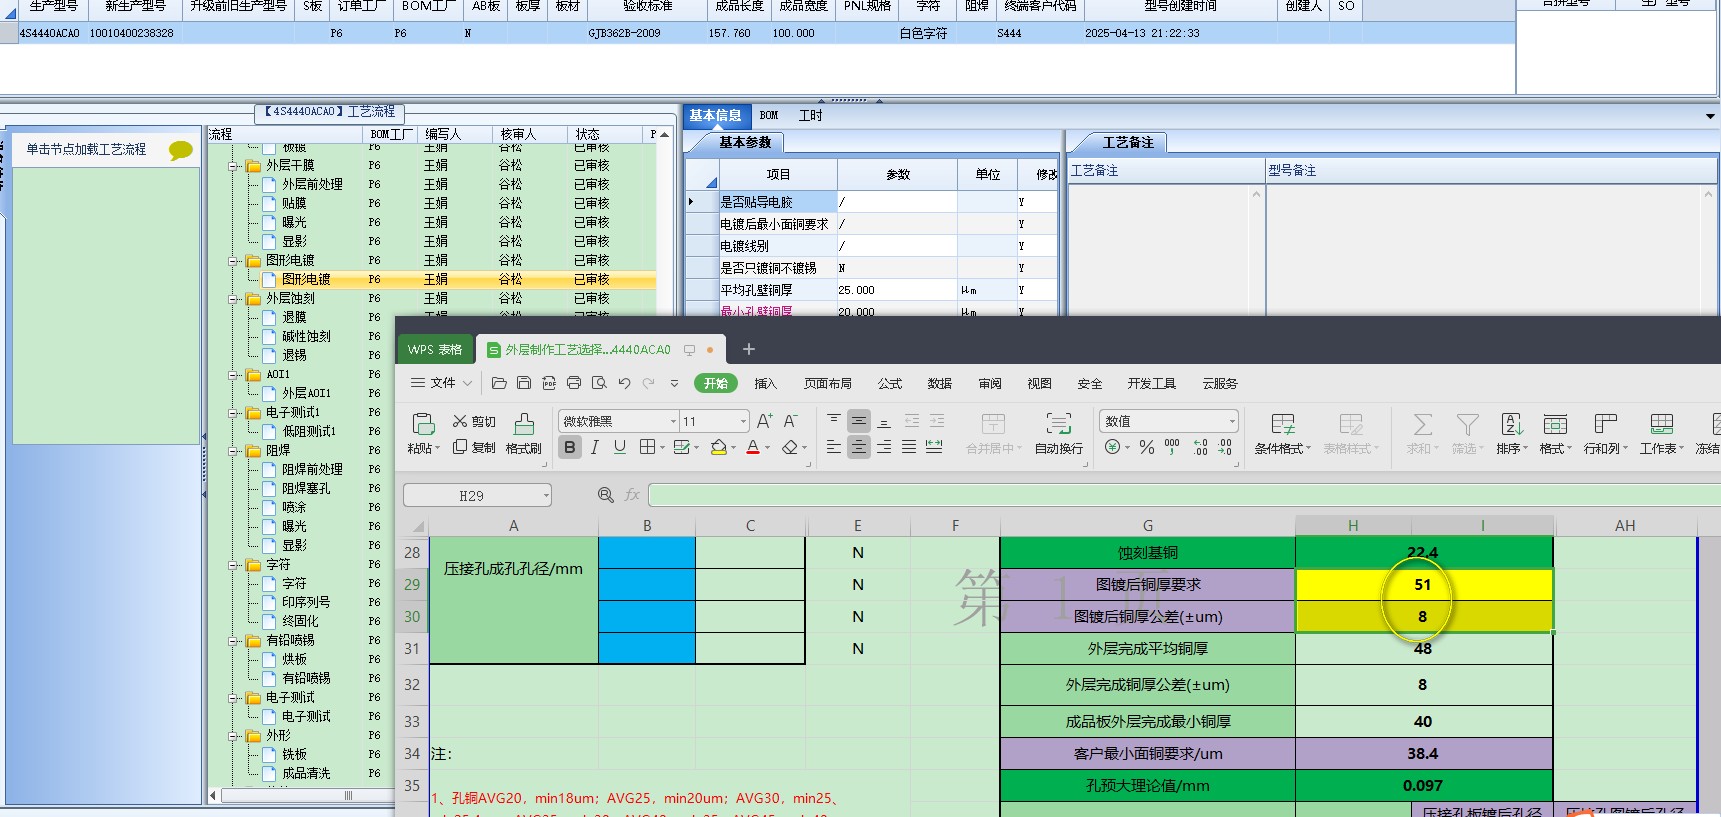Open Print Preview in WPS toolbar
The image size is (1721, 817).
point(599,383)
